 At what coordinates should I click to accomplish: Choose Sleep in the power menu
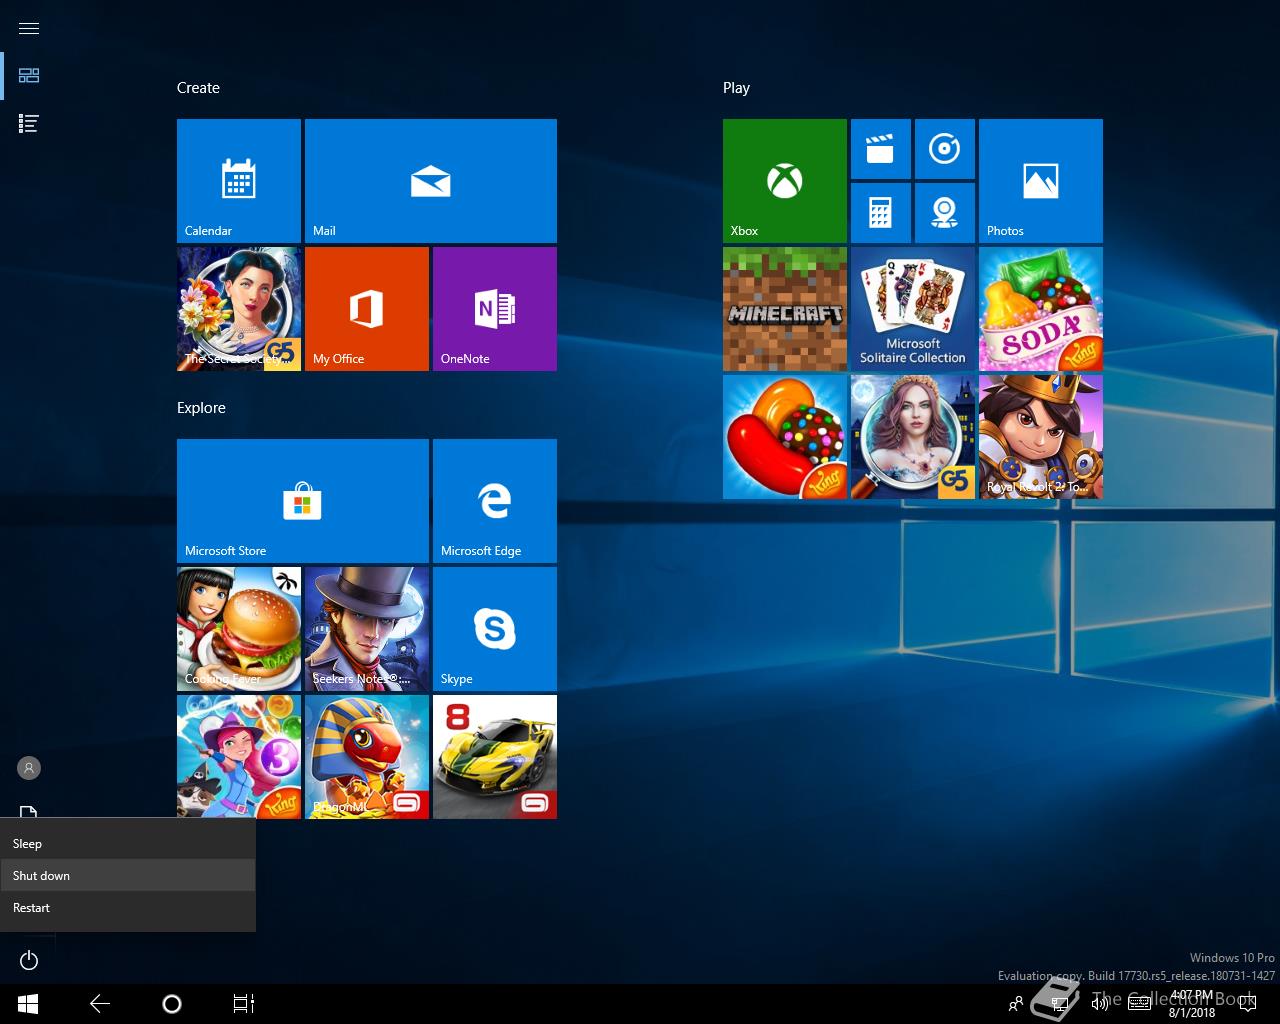[x=28, y=843]
